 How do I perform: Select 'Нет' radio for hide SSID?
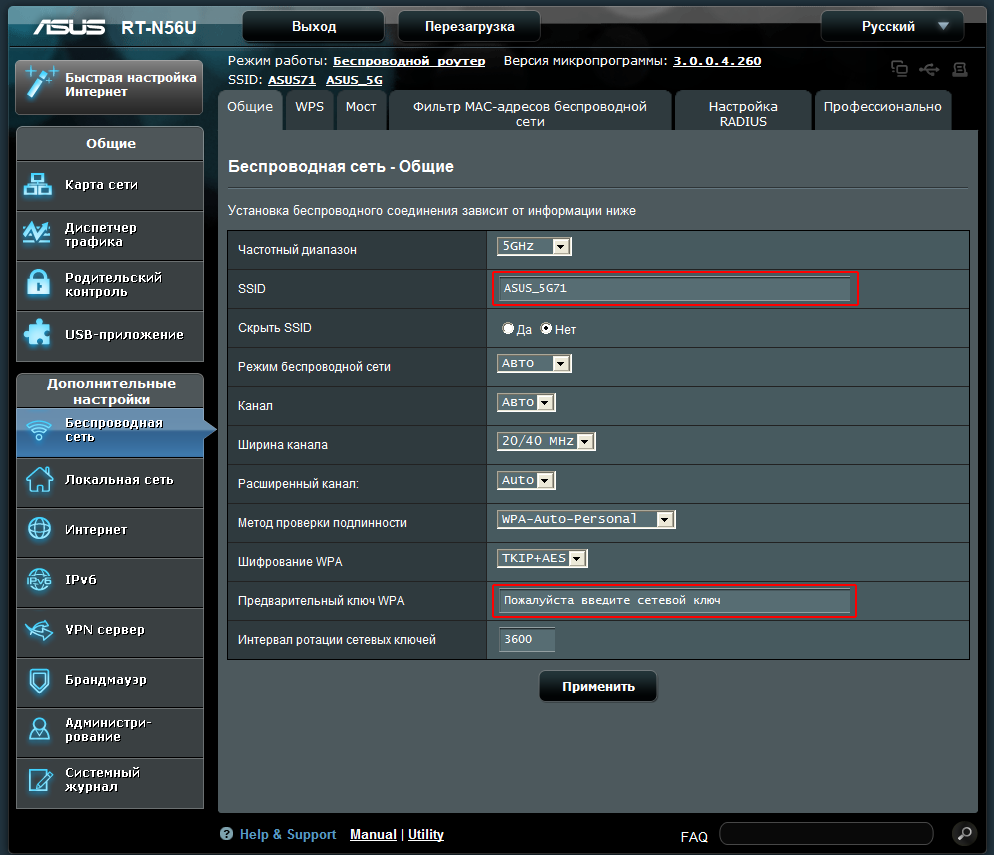546,328
